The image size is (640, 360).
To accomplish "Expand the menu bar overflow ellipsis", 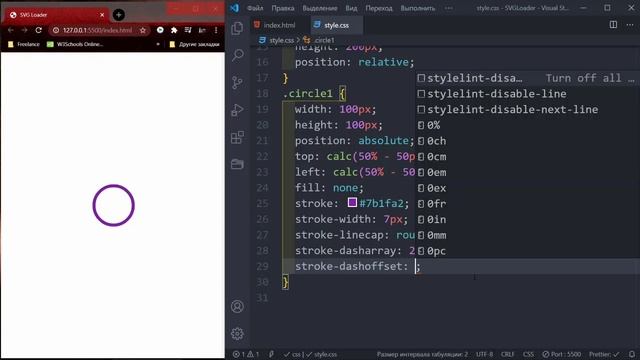I will click(449, 8).
